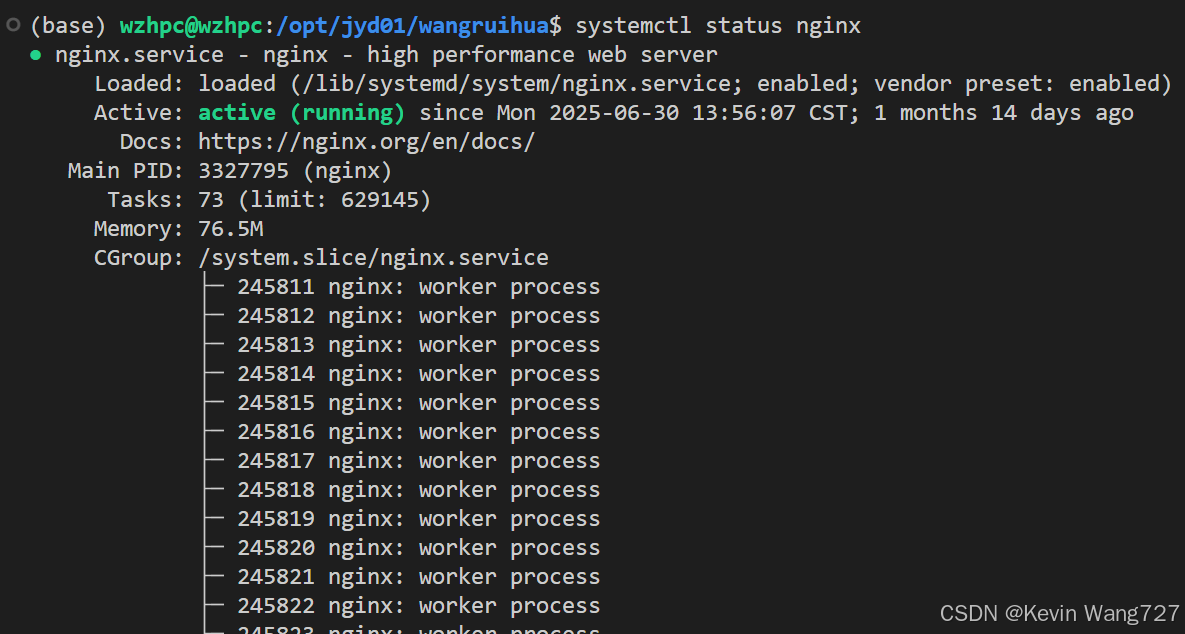Image resolution: width=1185 pixels, height=634 pixels.
Task: Click worker process row 245811
Action: [419, 287]
